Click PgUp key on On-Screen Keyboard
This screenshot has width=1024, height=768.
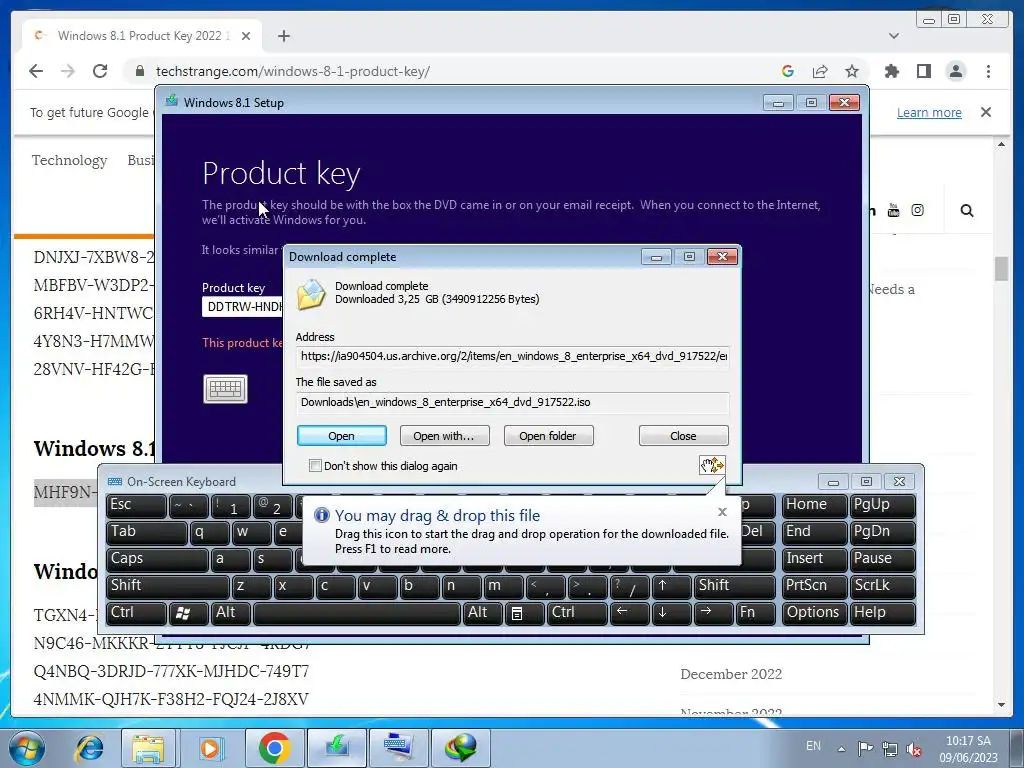click(x=883, y=506)
